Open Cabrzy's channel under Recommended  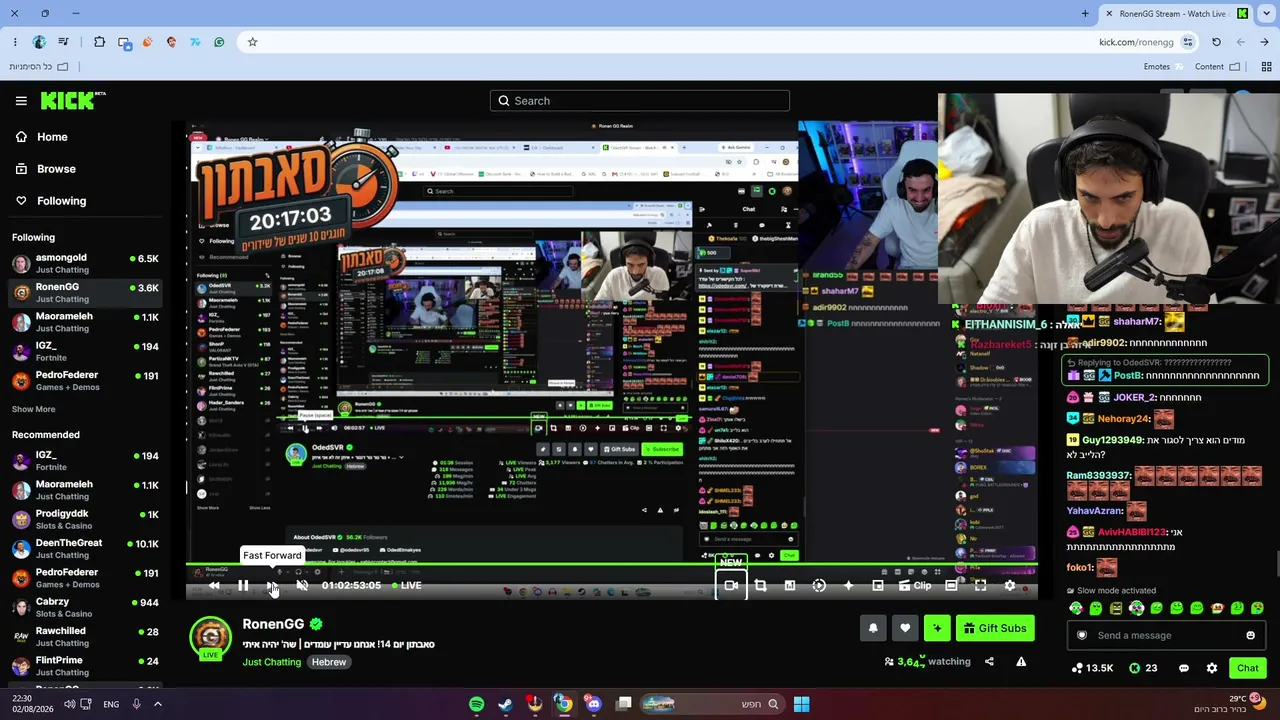[x=85, y=608]
